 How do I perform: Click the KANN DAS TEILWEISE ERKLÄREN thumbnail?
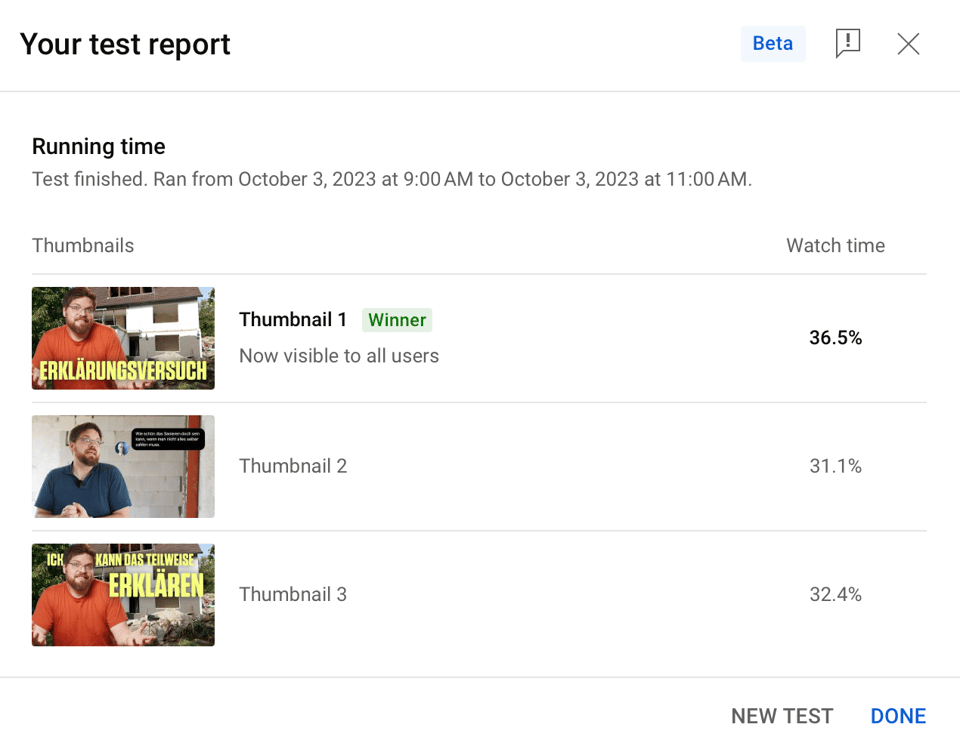click(x=123, y=594)
